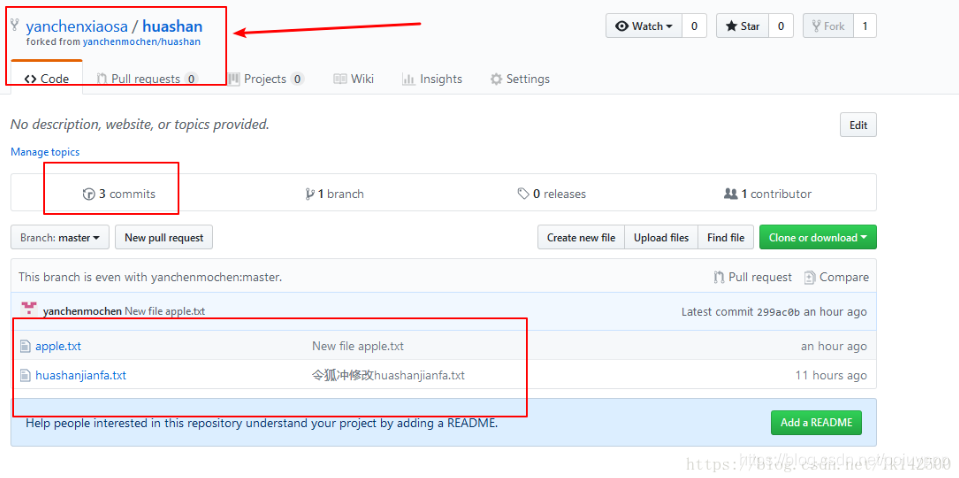Switch to the Pull requests tab
The height and width of the screenshot is (478, 959).
point(147,79)
